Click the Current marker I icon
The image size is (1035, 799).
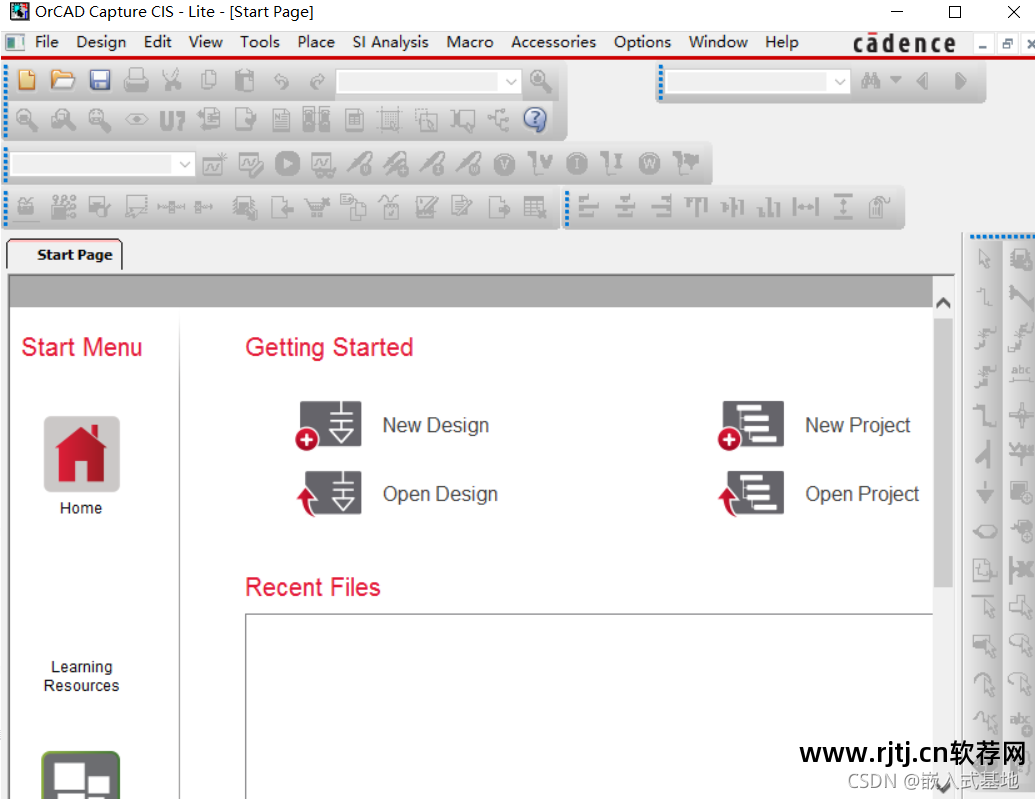tap(577, 164)
